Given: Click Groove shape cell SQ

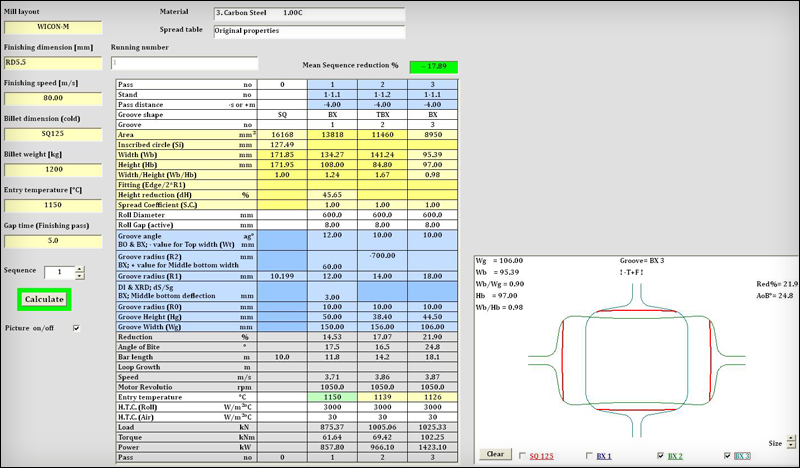Looking at the screenshot, I should coord(282,115).
